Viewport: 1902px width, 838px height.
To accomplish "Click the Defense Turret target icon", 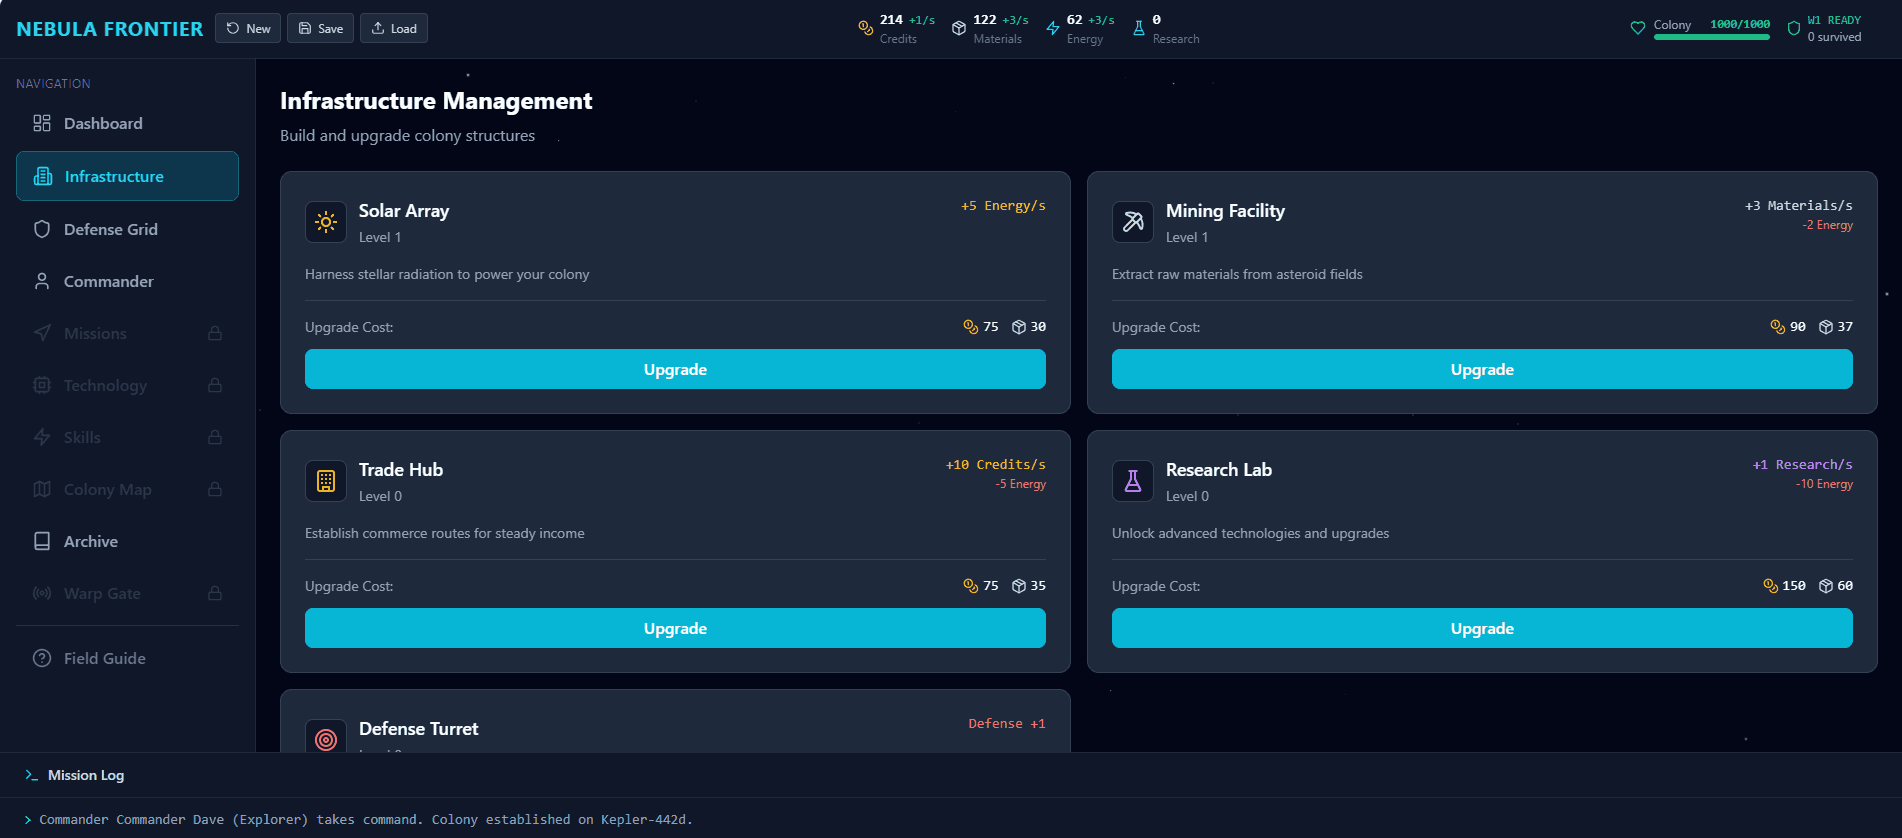I will (326, 739).
